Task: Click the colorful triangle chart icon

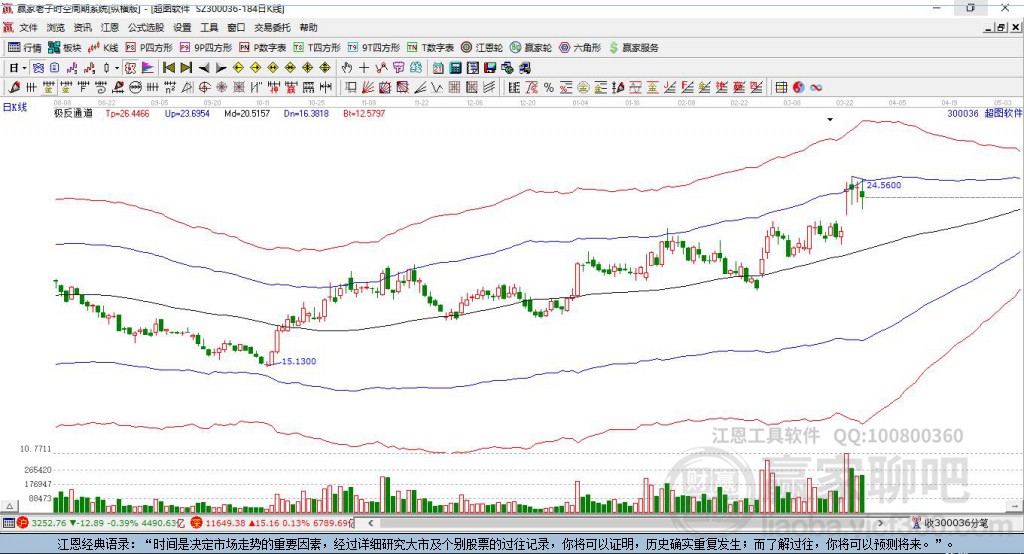Action: tap(148, 68)
